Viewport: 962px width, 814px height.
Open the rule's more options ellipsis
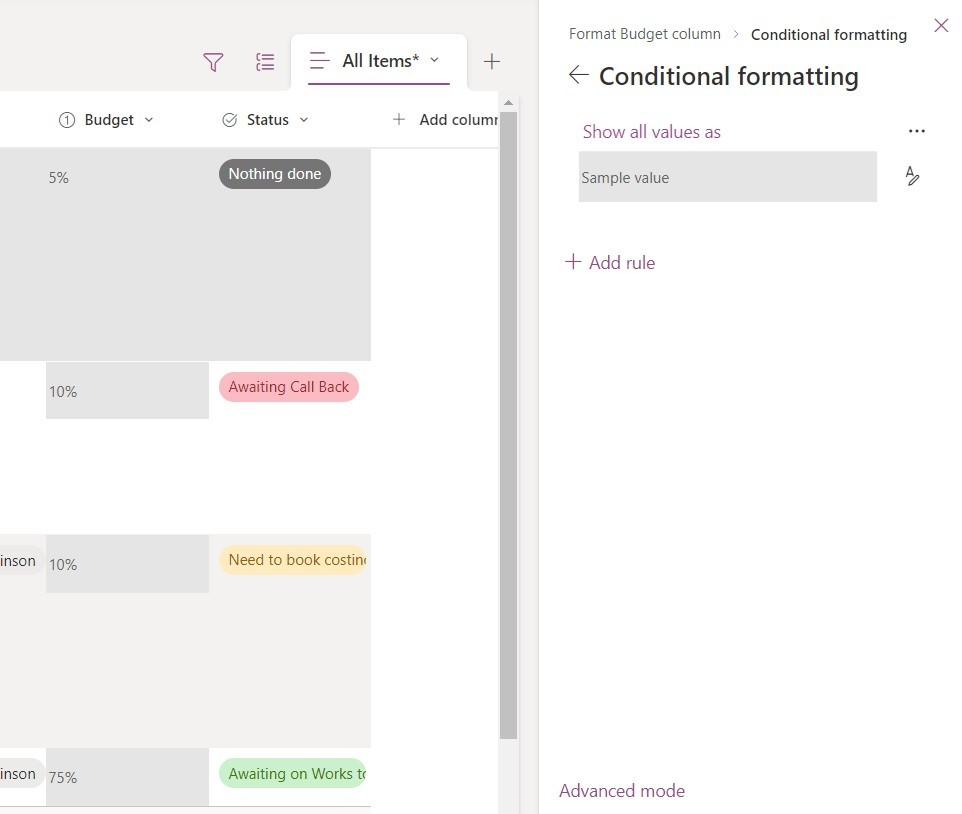[x=917, y=131]
